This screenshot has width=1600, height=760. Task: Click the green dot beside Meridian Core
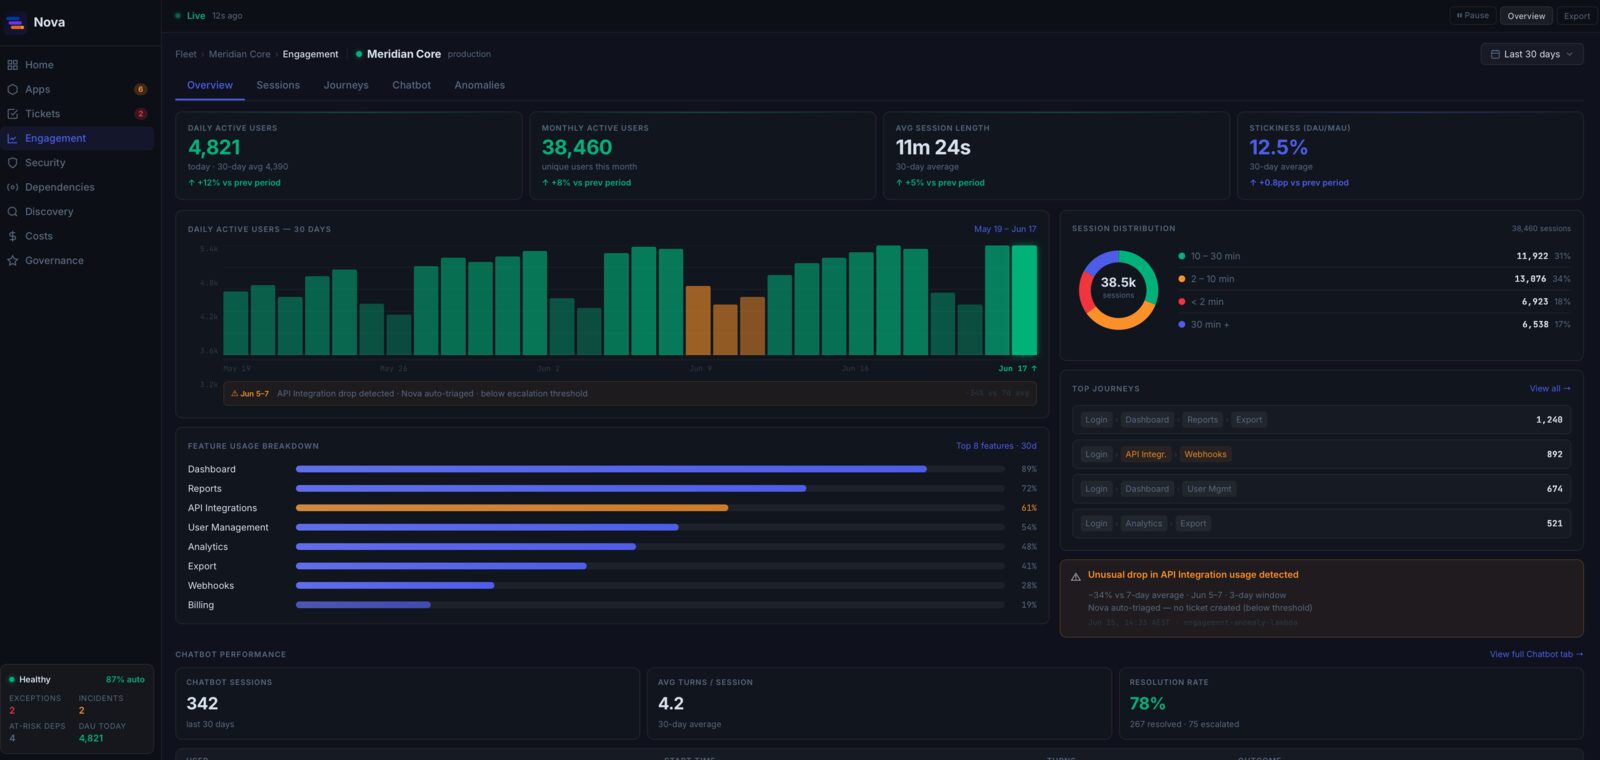click(359, 54)
